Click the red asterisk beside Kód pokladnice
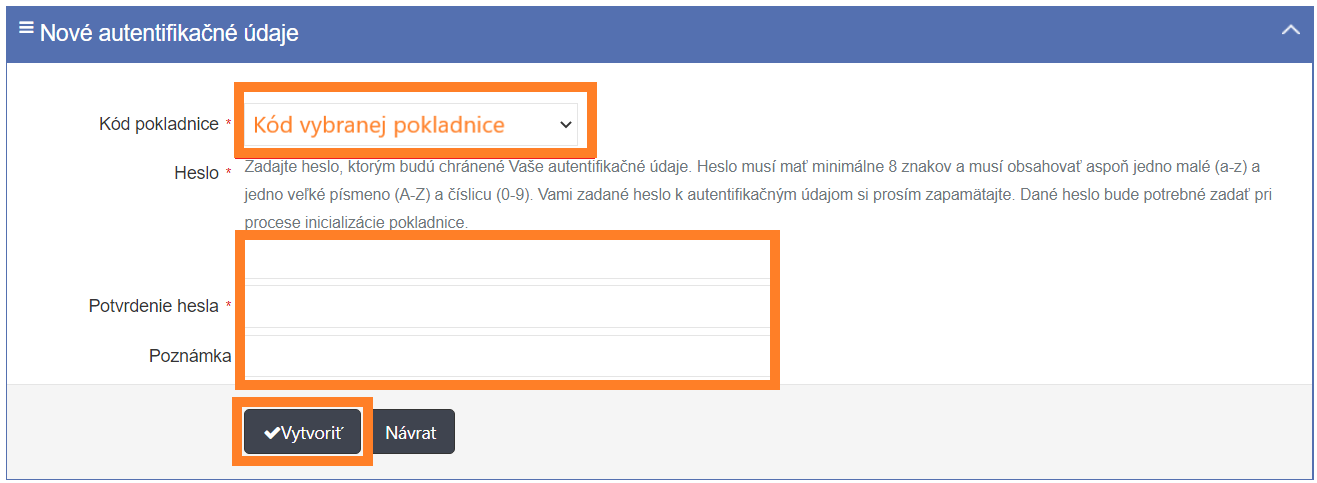1317x483 pixels. 228,125
